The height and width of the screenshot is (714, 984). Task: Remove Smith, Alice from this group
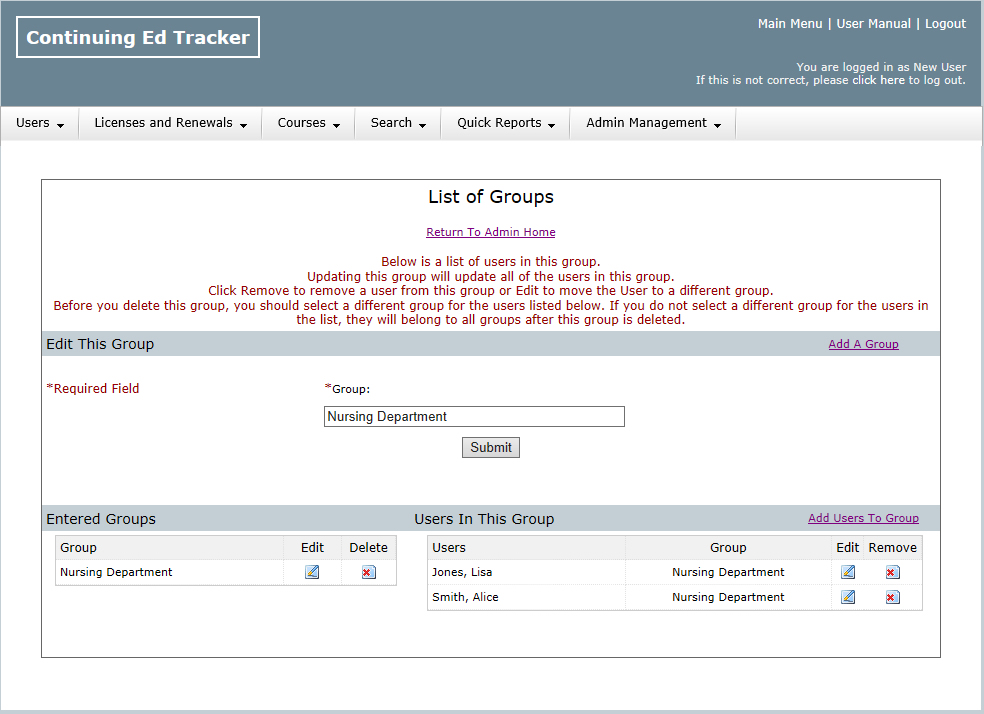(x=892, y=597)
